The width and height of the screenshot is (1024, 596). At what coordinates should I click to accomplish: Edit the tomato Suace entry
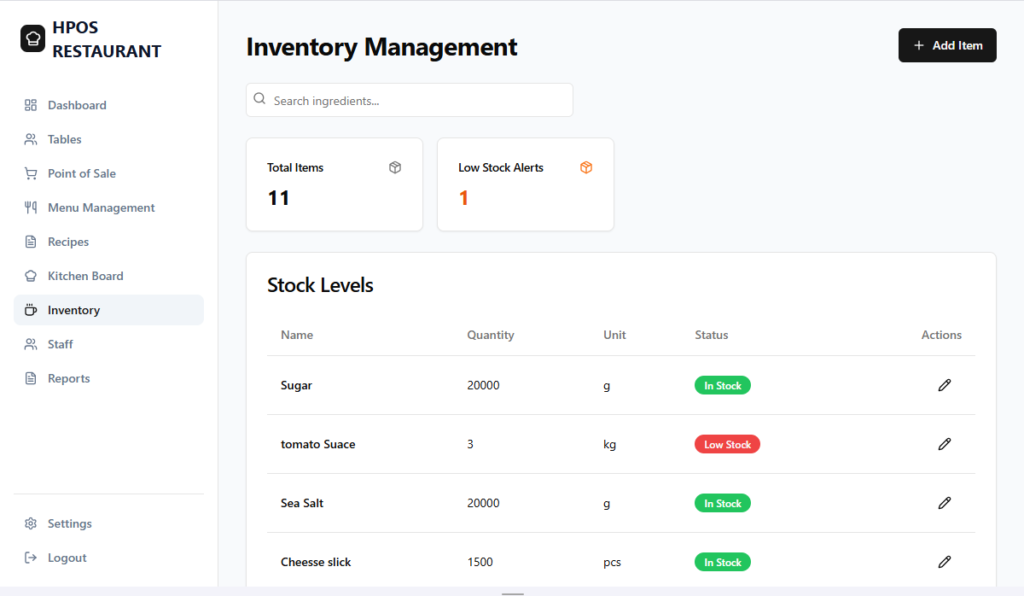pos(944,444)
